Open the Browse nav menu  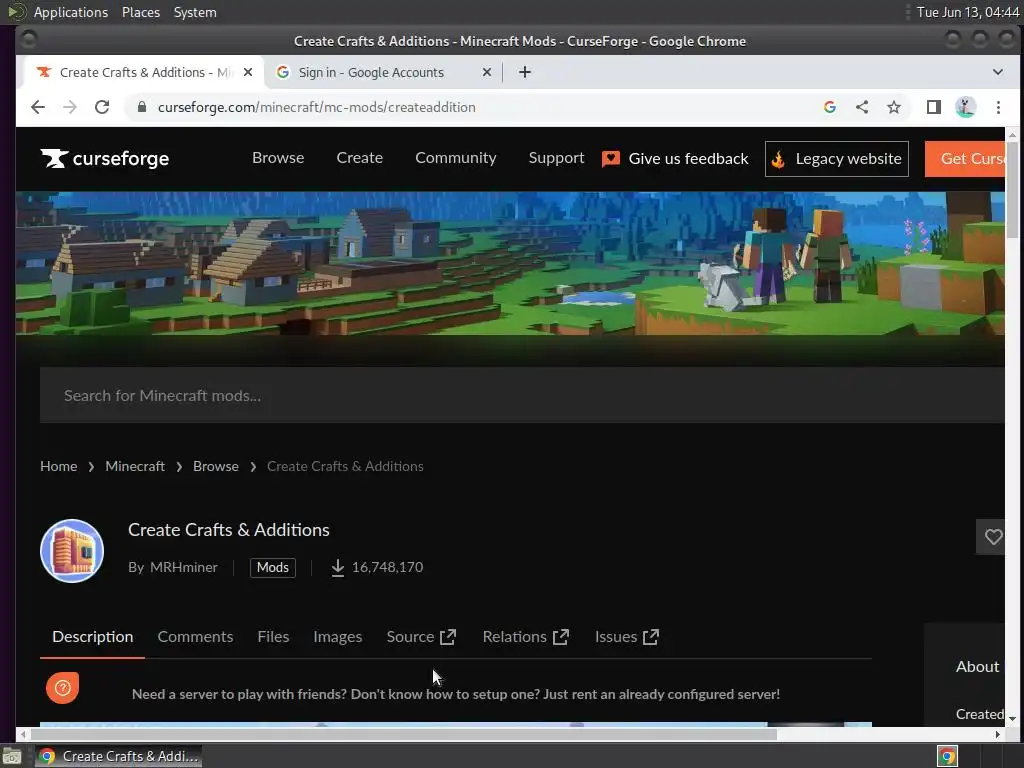(x=278, y=158)
